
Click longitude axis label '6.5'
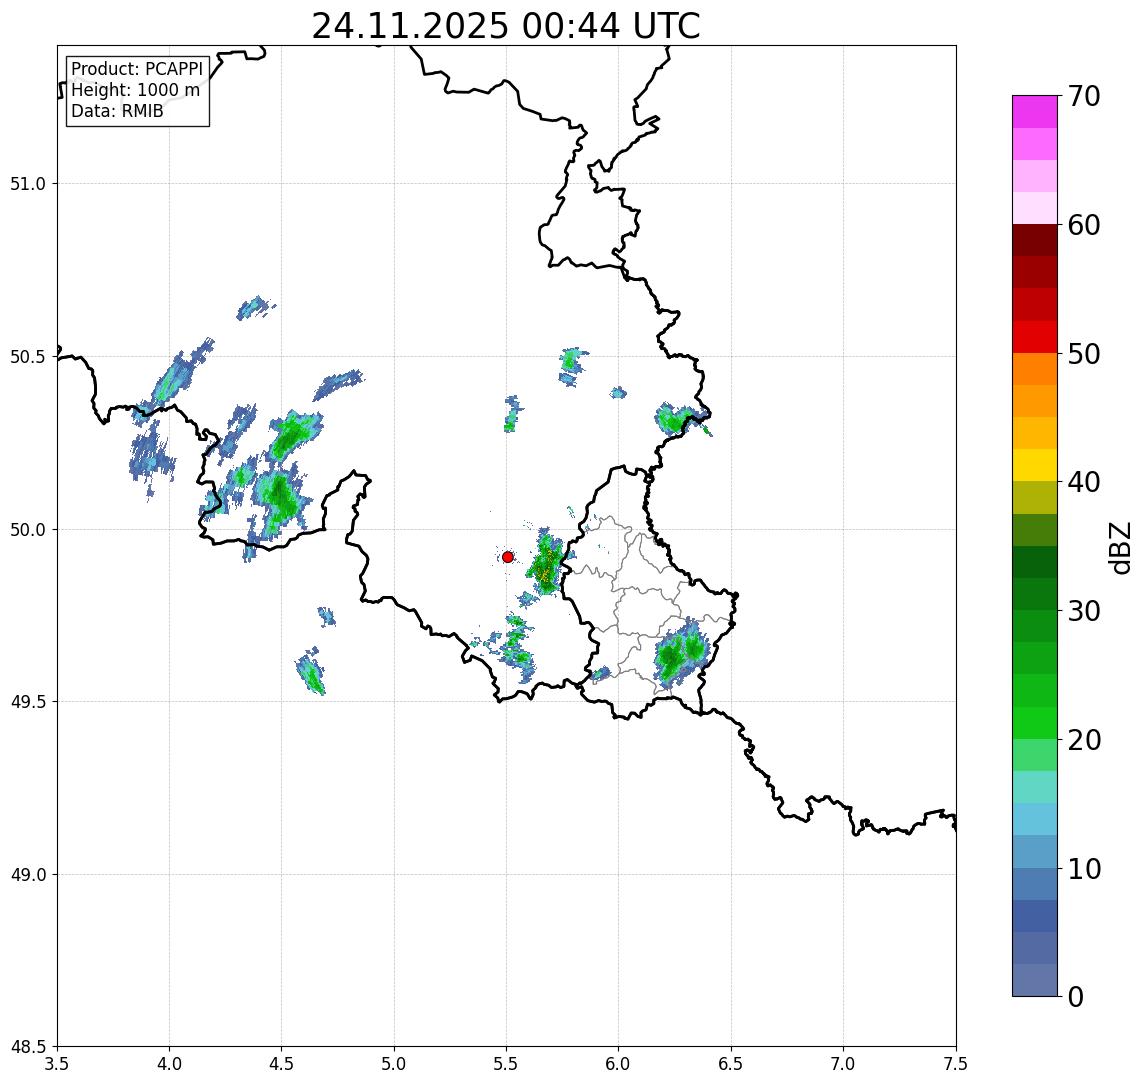(731, 1063)
